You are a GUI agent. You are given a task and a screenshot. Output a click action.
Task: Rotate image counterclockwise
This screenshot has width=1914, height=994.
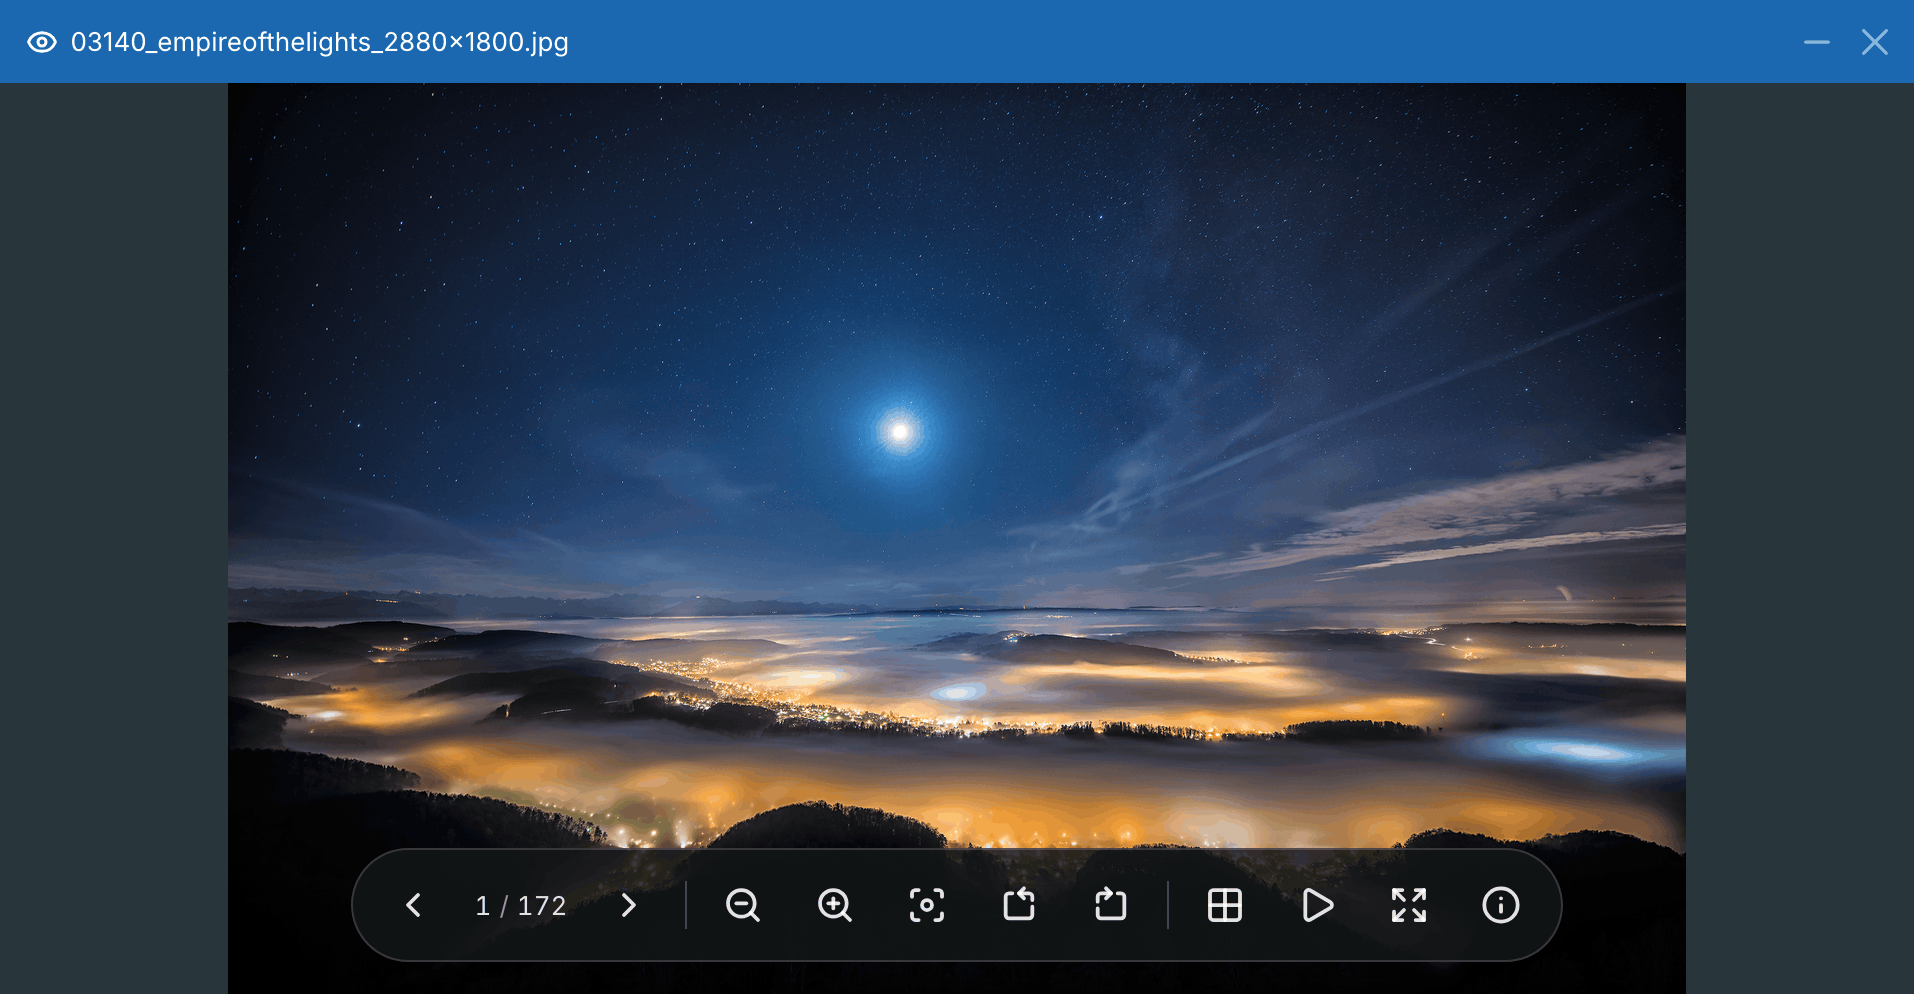pyautogui.click(x=1019, y=905)
